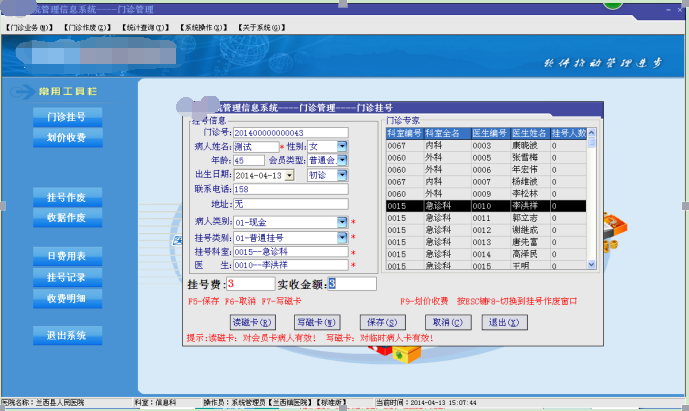
Task: Click the 联系电话 input field
Action: click(290, 189)
